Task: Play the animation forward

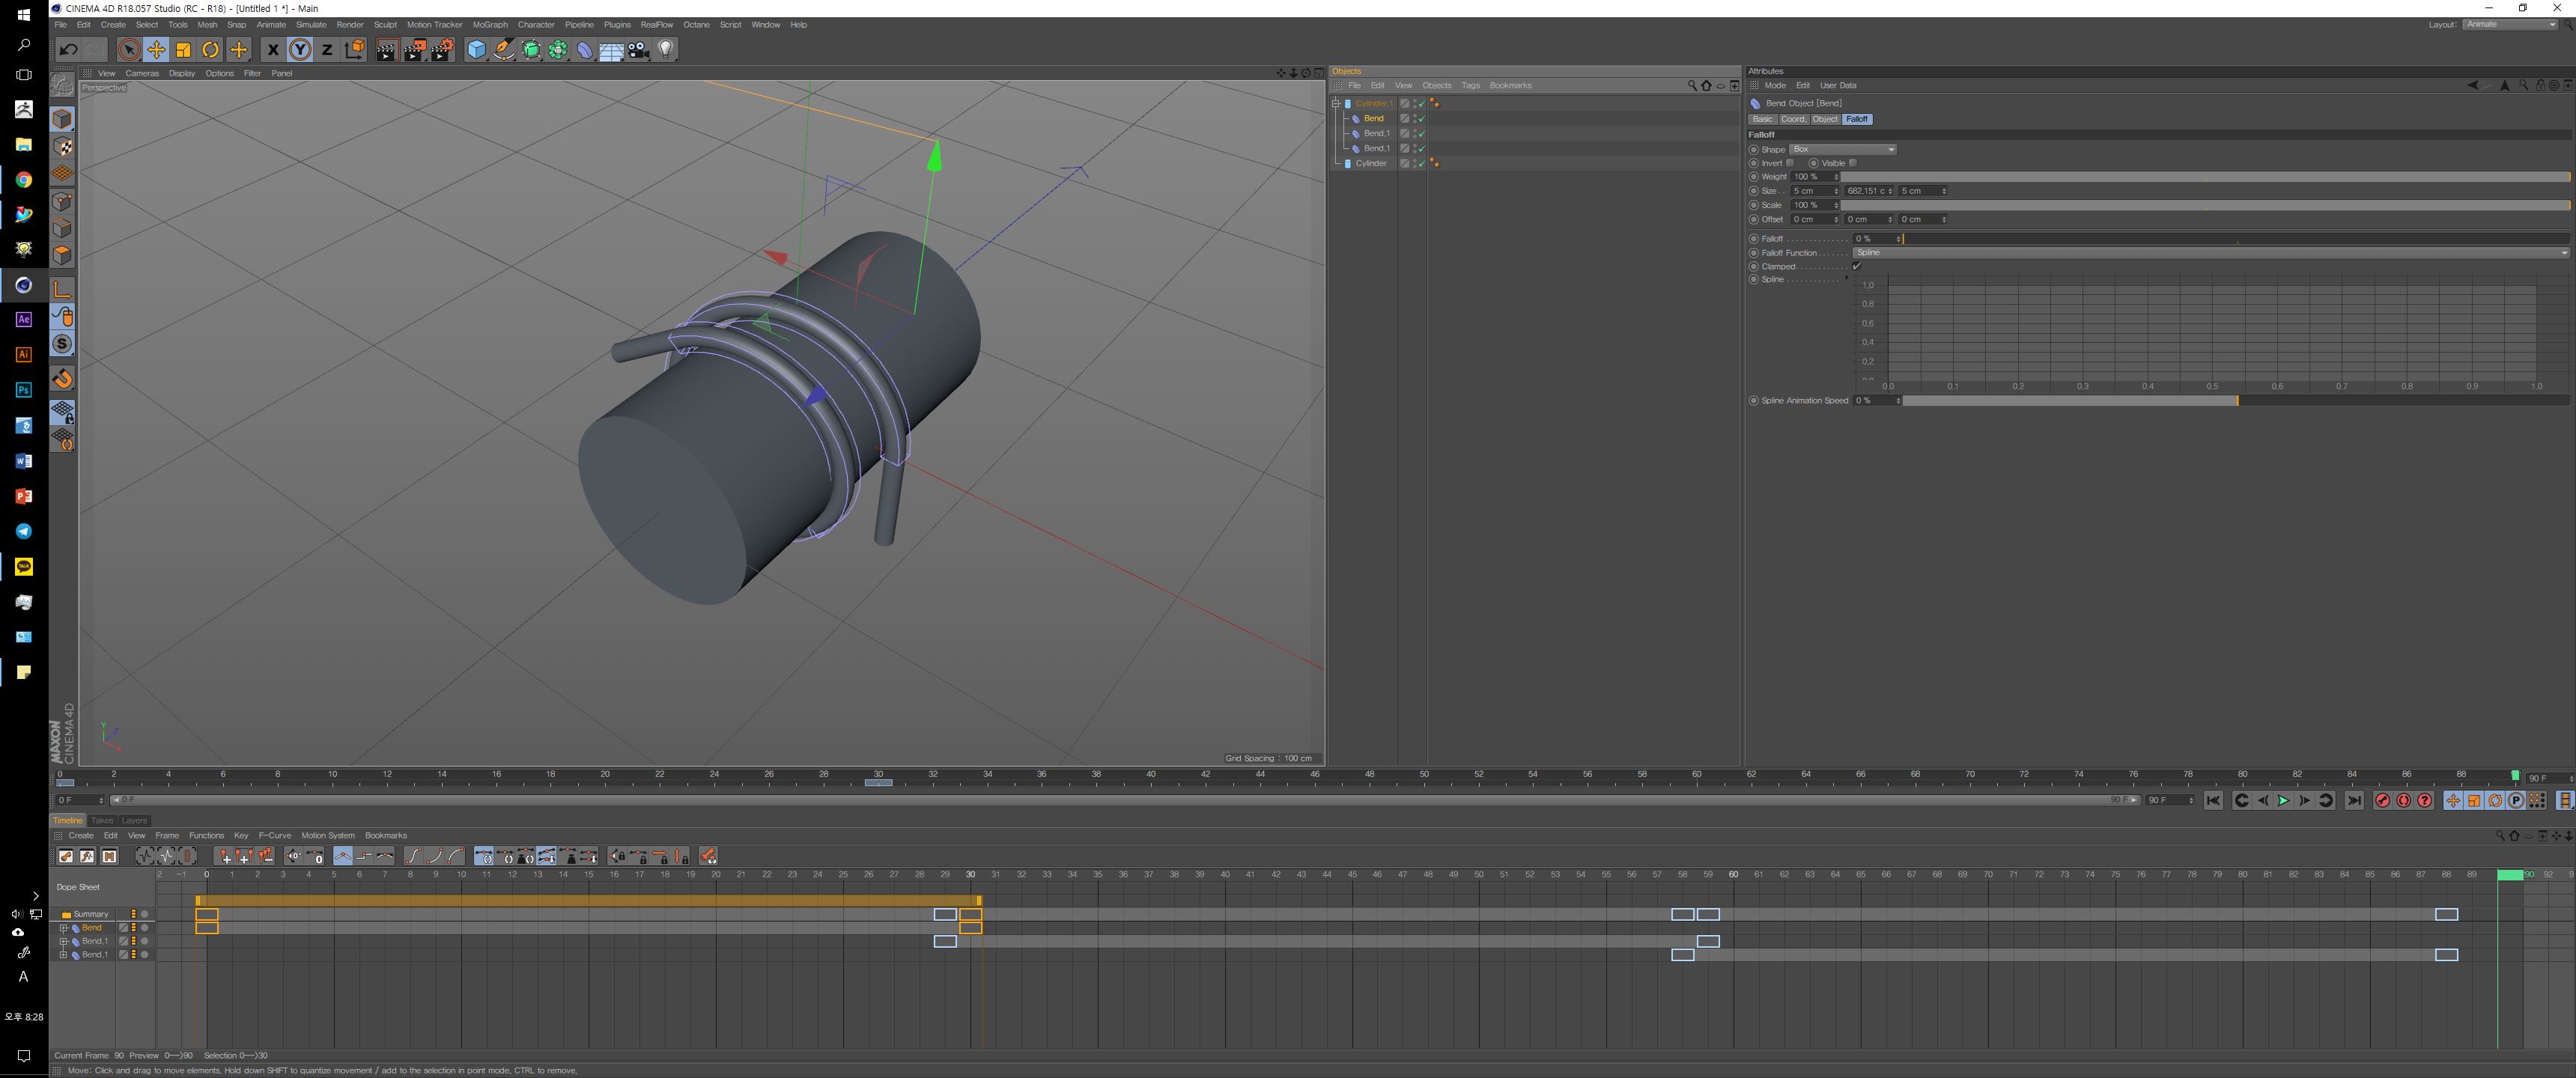Action: 2283,800
